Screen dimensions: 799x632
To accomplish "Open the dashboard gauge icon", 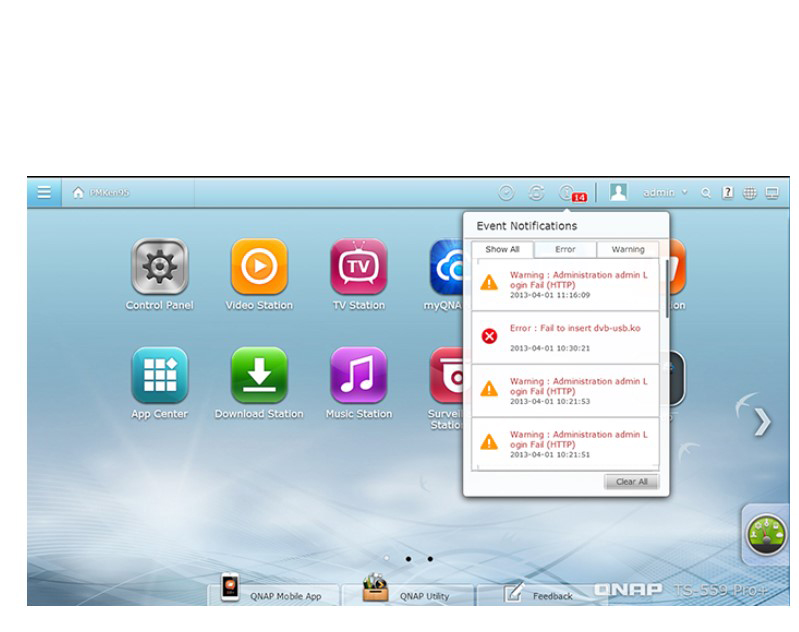I will tap(766, 535).
